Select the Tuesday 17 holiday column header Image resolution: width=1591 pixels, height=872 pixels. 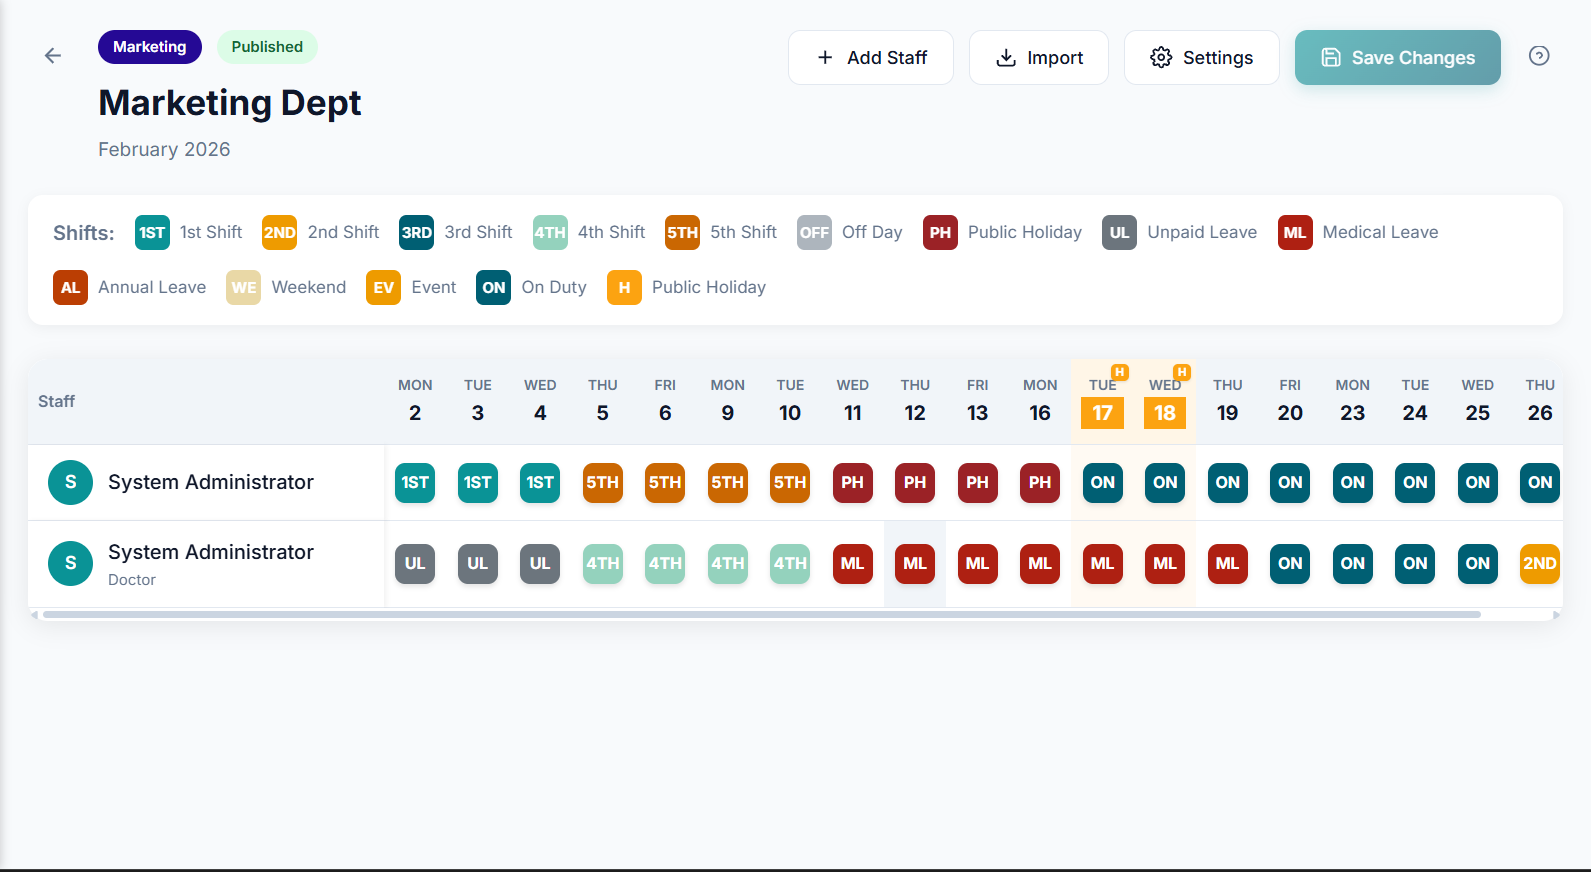click(x=1102, y=402)
